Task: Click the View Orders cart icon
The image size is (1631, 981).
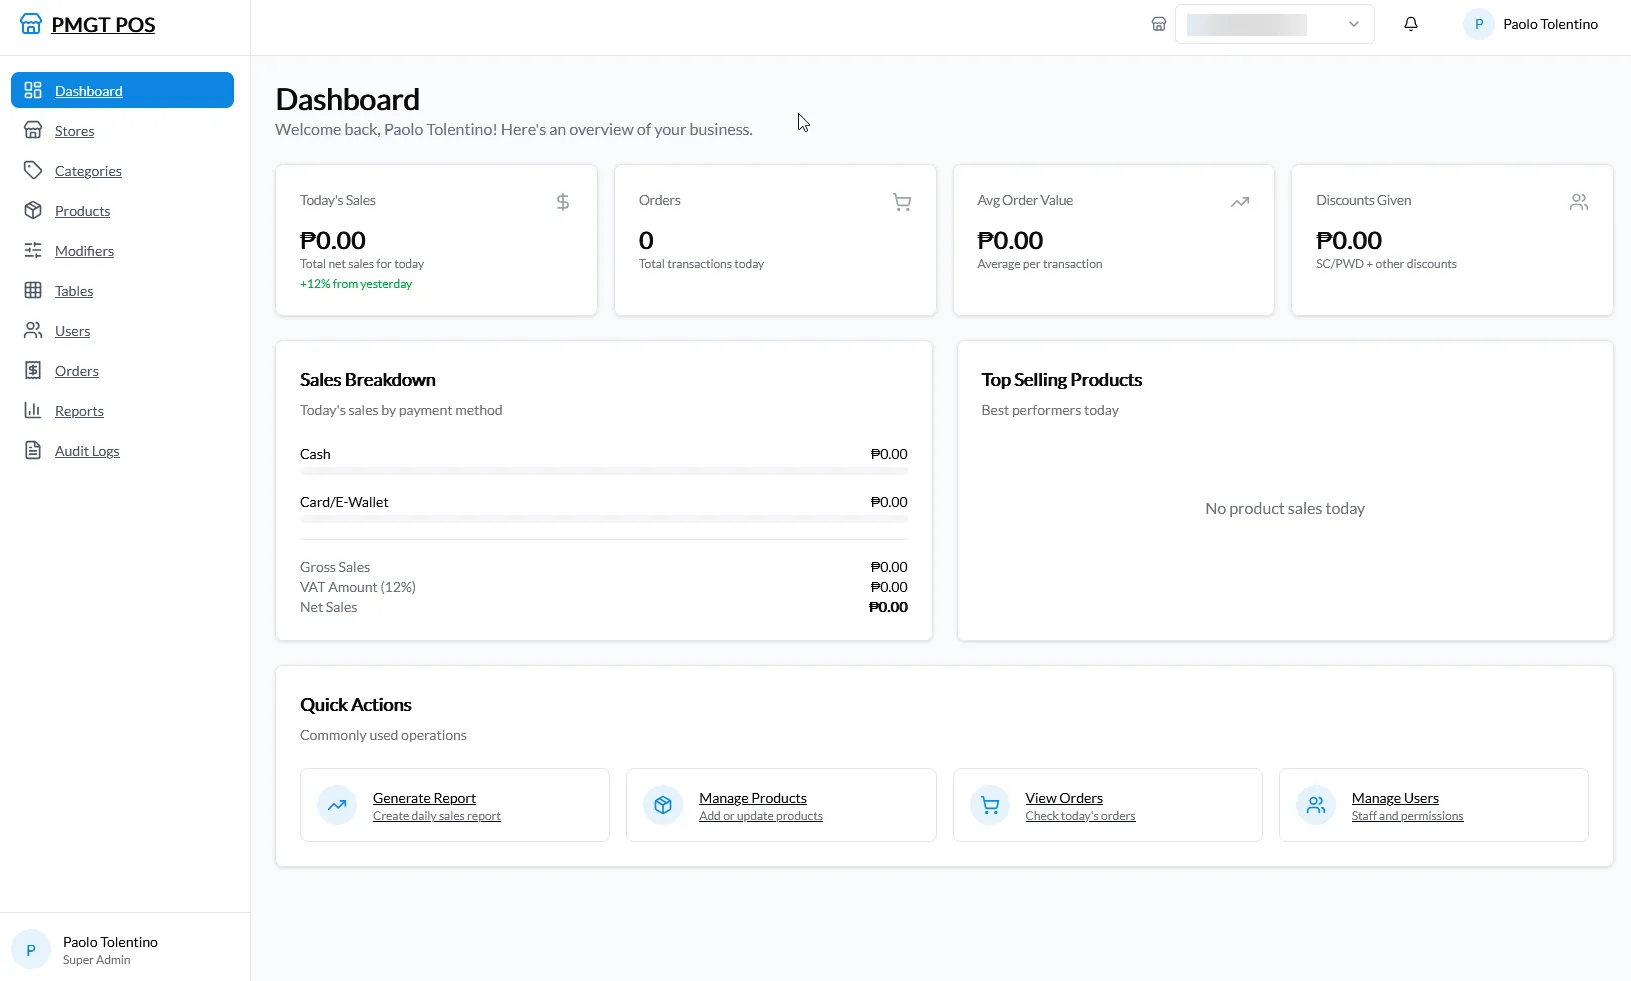Action: pos(990,805)
